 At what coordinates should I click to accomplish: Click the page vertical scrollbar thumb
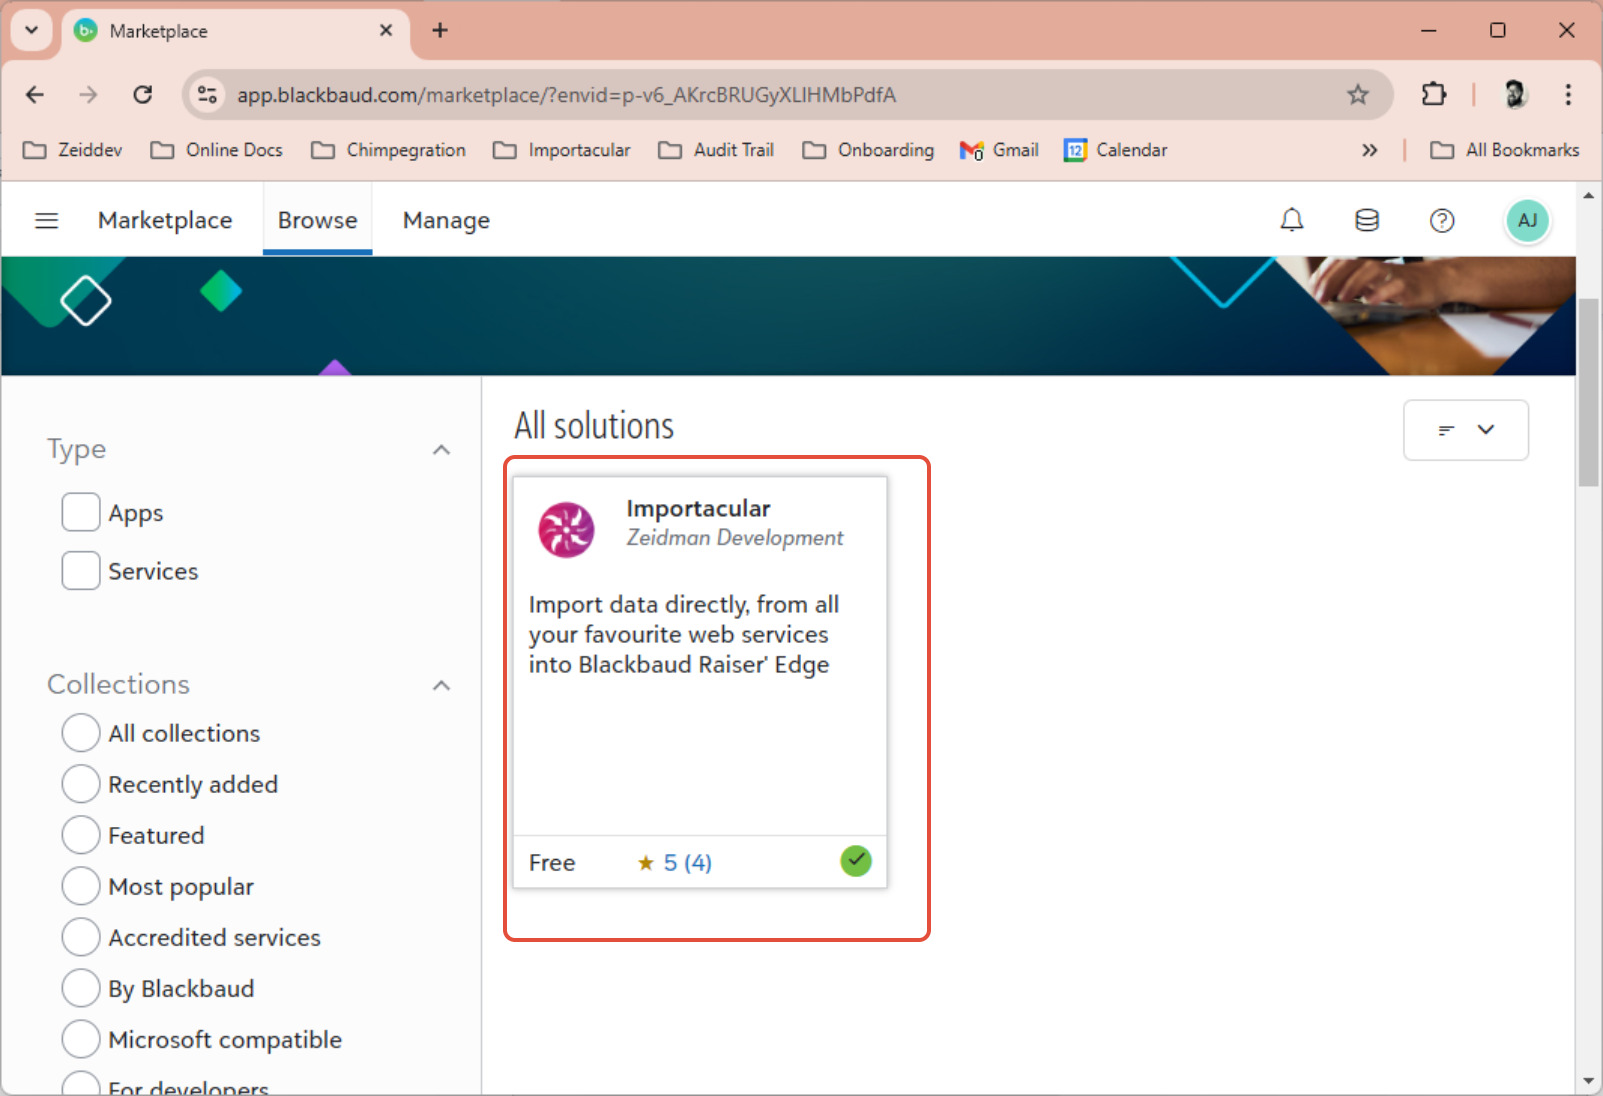point(1589,392)
